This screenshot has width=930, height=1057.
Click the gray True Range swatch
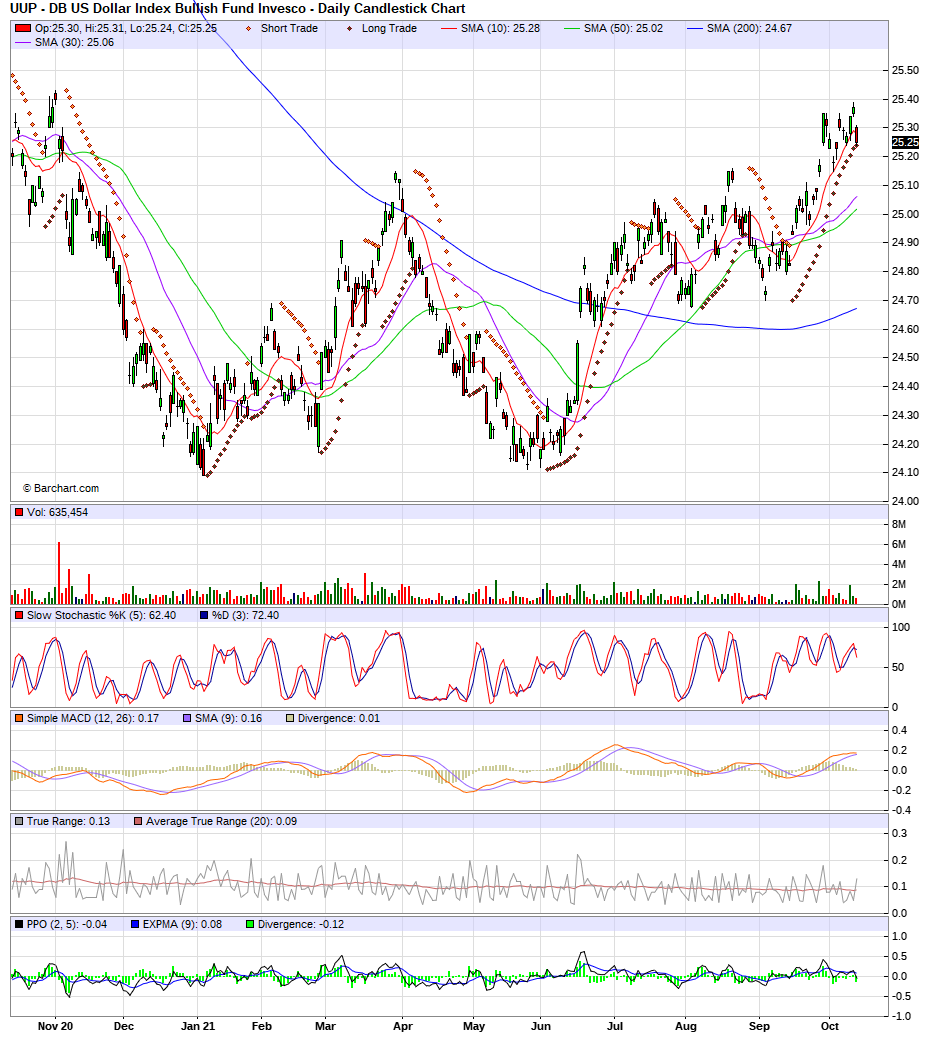(19, 822)
